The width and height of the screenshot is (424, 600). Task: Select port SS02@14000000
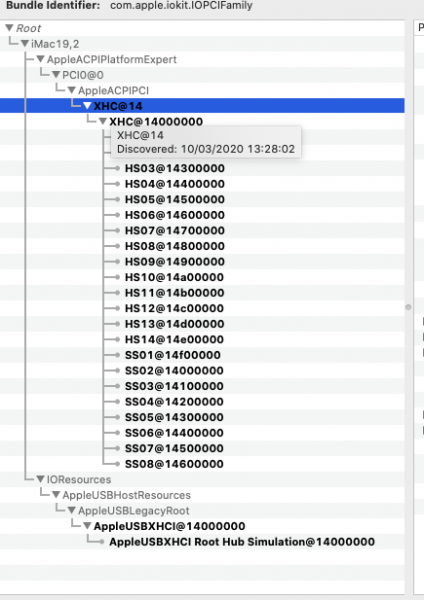(x=174, y=370)
